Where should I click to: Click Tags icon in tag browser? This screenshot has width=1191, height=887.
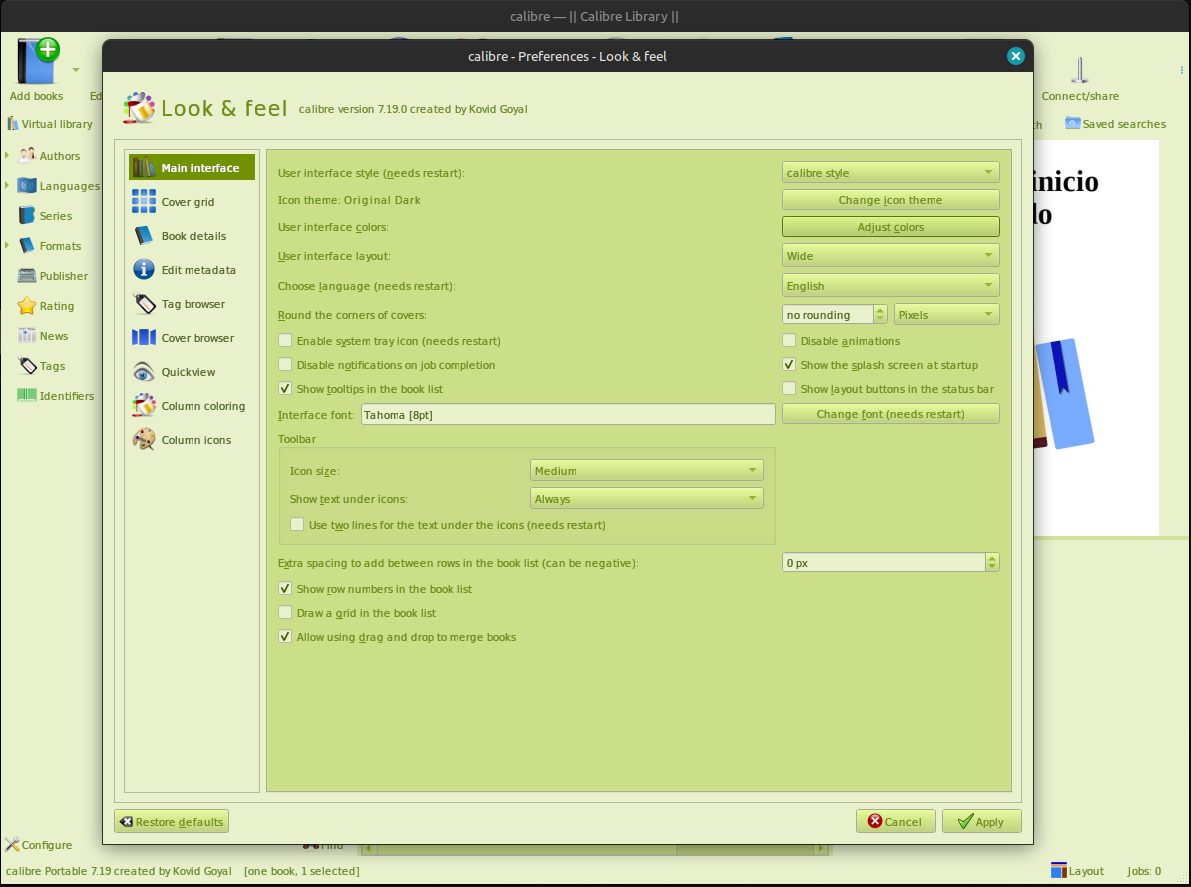[27, 365]
